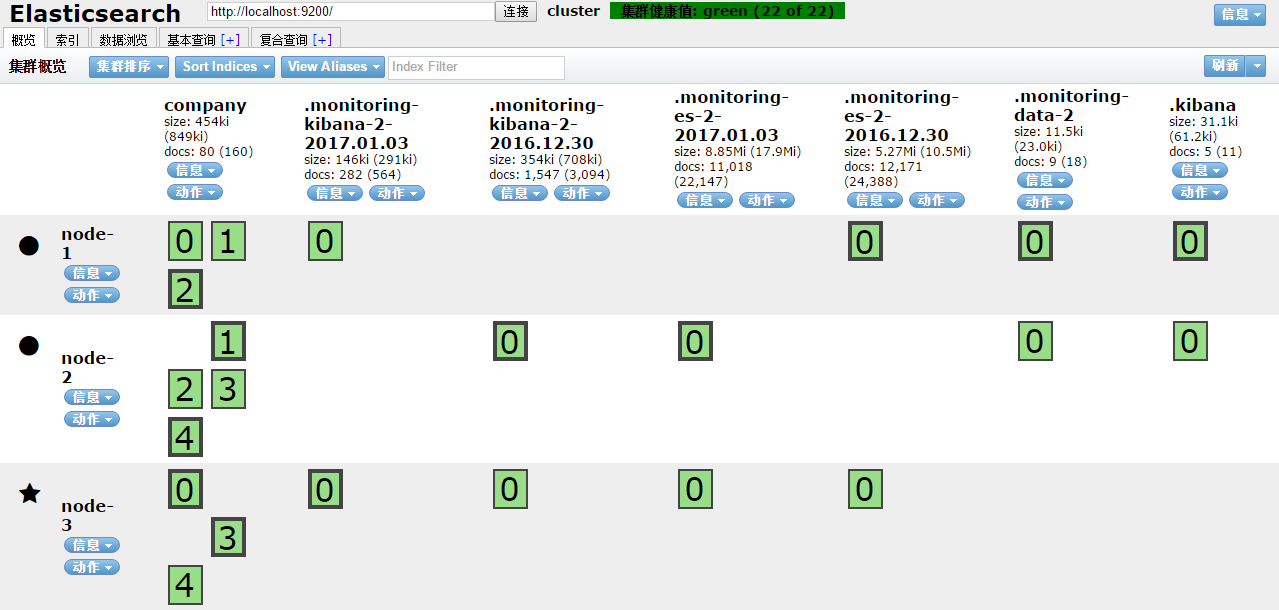Open 信息 dropdown for .monitoring-es-2-2017.01.03
The width and height of the screenshot is (1279, 610).
705,200
